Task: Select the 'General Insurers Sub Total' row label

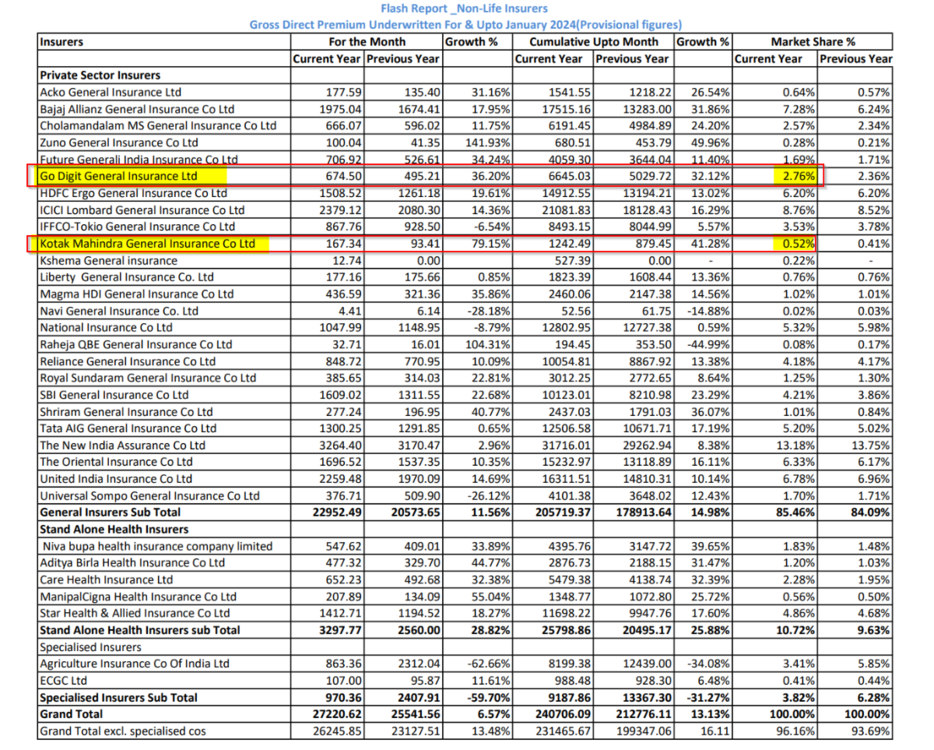Action: click(110, 513)
